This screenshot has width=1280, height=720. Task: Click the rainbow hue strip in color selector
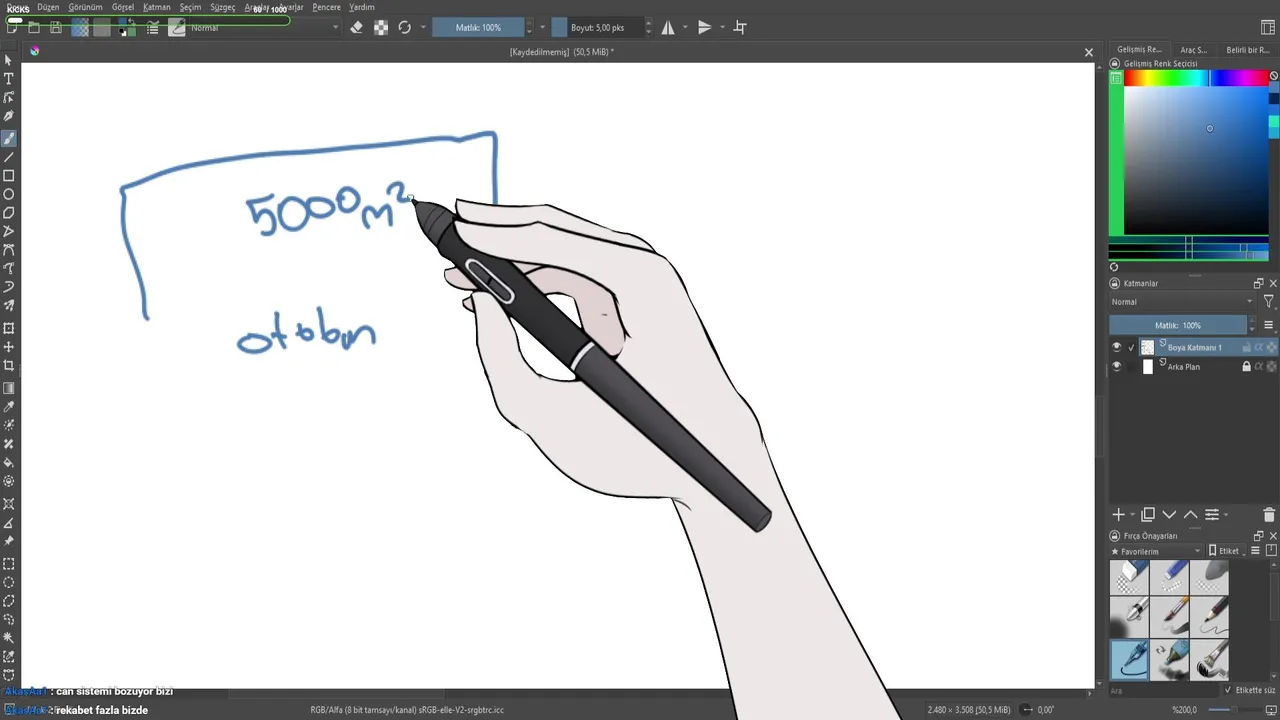[1196, 78]
